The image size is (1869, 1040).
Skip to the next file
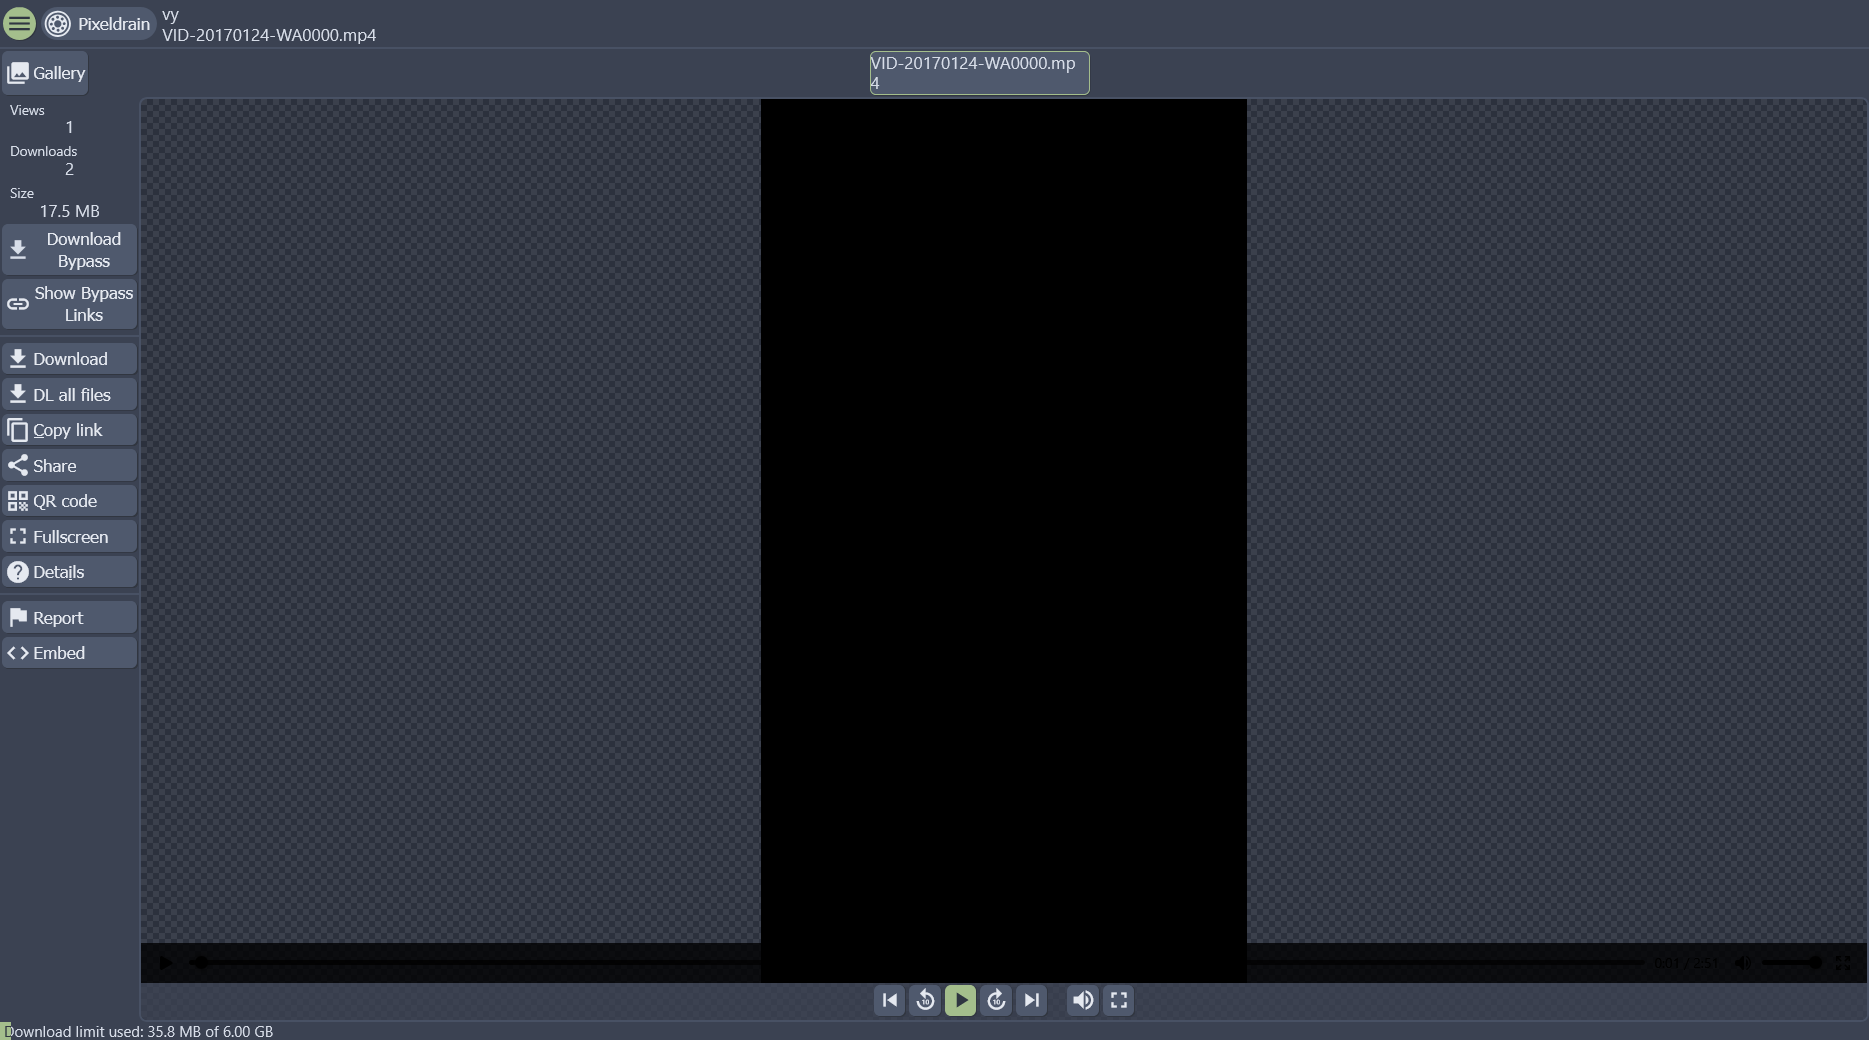point(1031,1000)
